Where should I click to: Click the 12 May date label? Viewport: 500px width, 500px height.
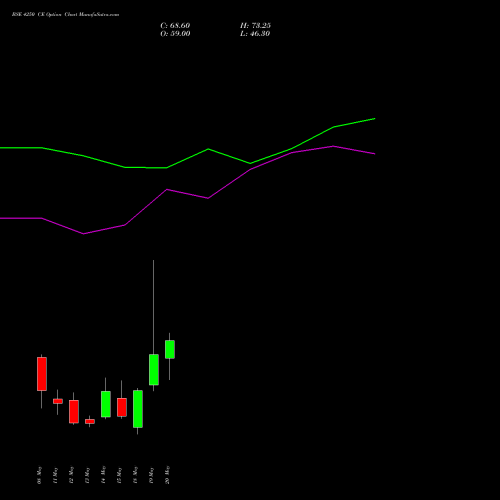72,475
